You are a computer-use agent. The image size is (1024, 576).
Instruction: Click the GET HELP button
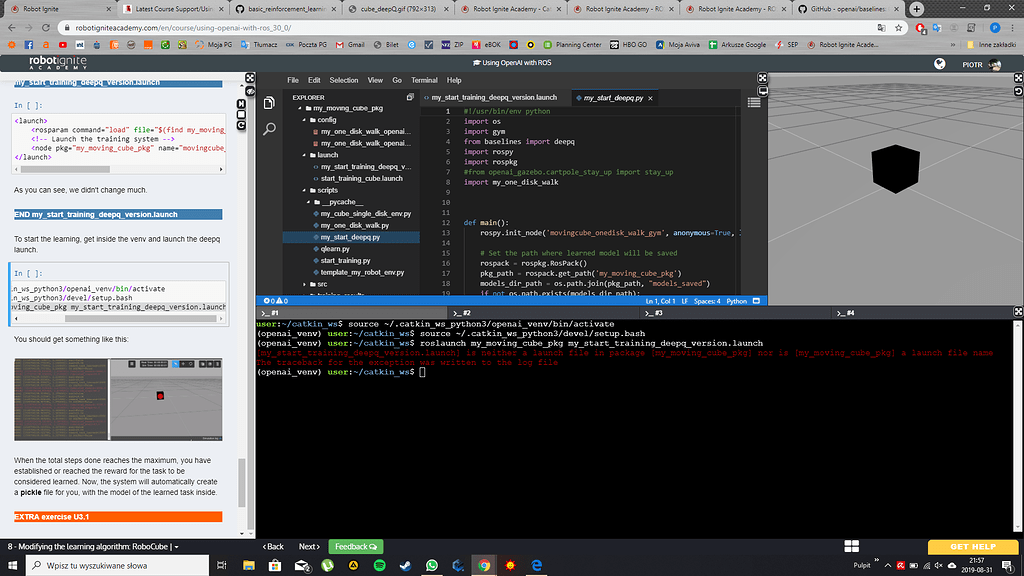(x=972, y=546)
